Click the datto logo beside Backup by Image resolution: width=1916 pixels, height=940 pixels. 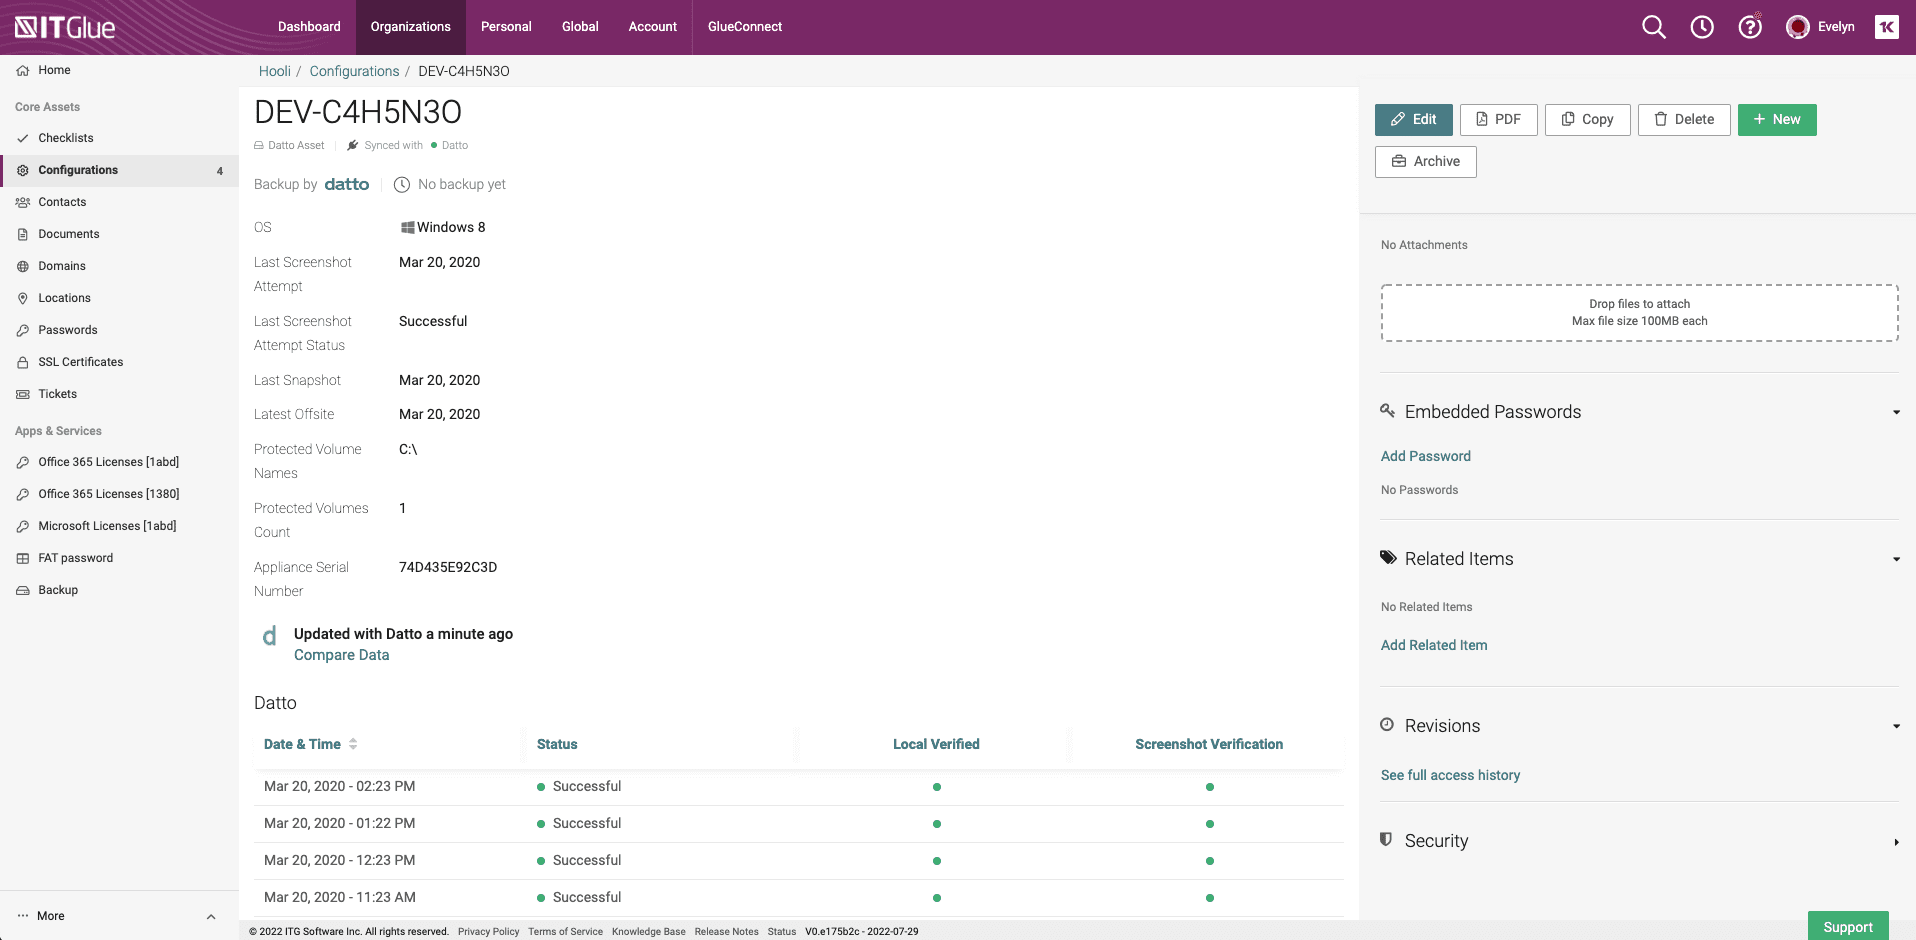[346, 184]
